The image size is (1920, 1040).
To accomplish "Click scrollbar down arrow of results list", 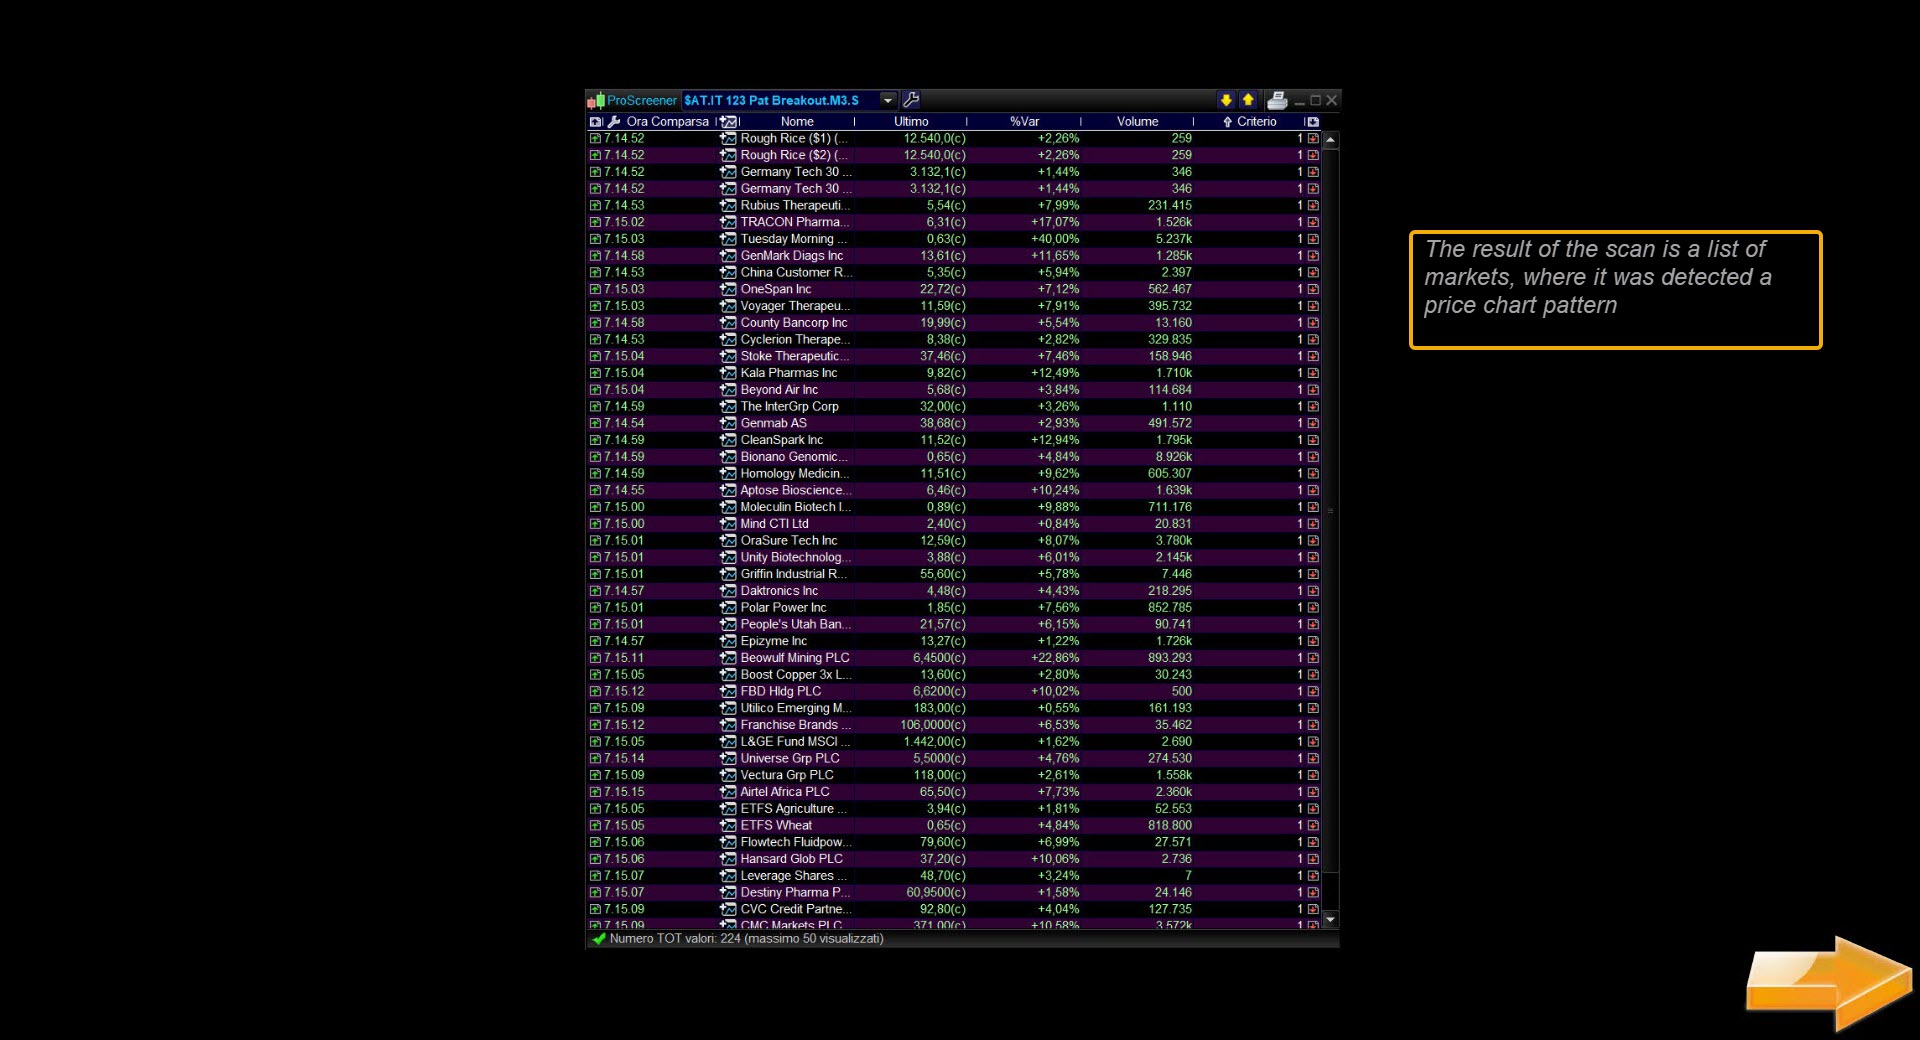I will (x=1330, y=919).
